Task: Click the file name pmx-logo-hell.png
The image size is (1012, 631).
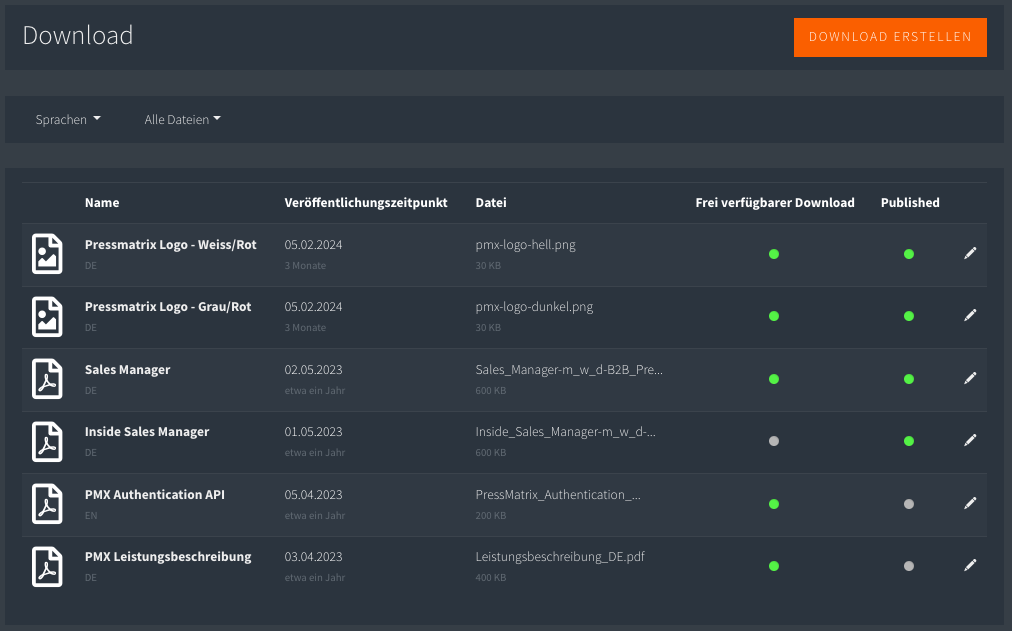Action: 525,245
